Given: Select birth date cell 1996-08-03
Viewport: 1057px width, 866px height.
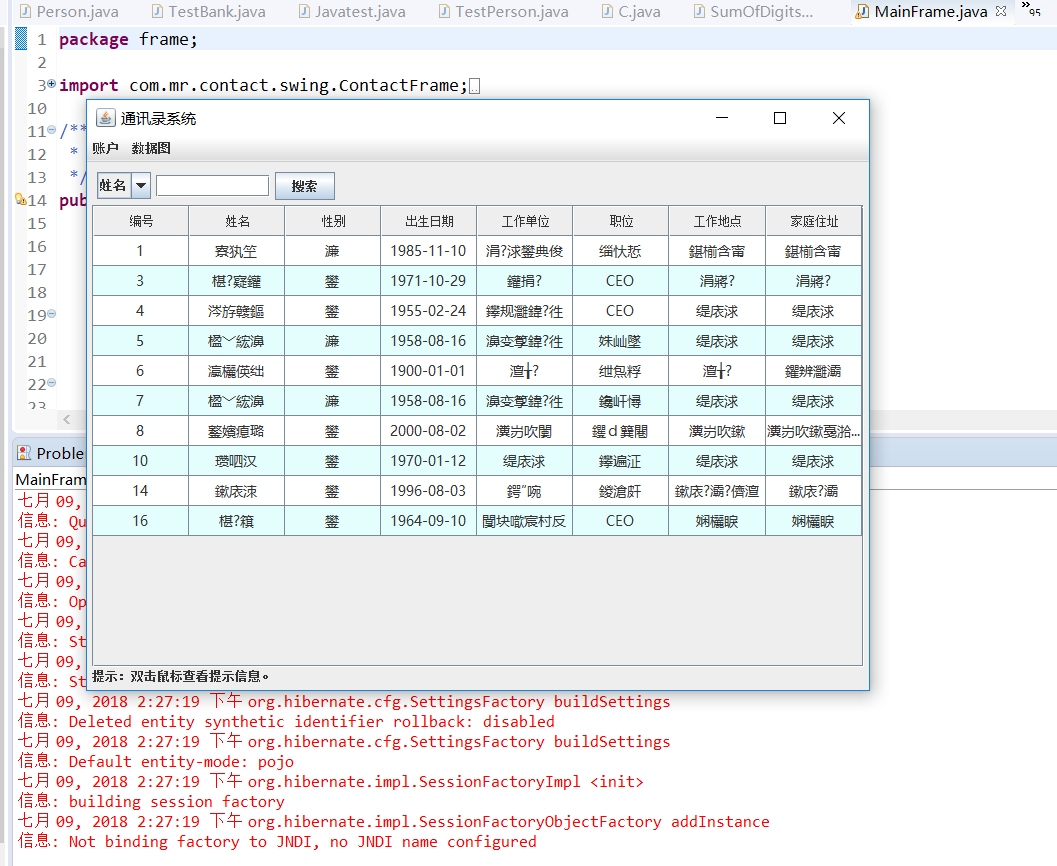Looking at the screenshot, I should [x=428, y=491].
